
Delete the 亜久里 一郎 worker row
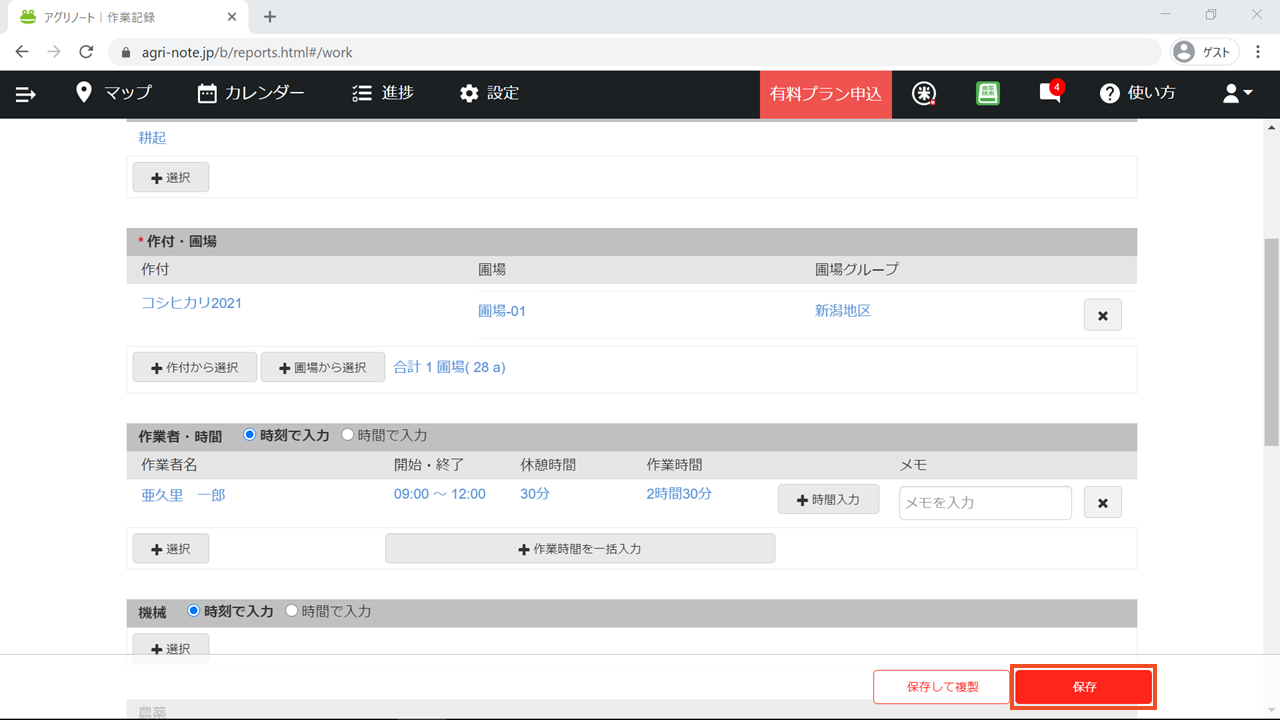(1102, 503)
